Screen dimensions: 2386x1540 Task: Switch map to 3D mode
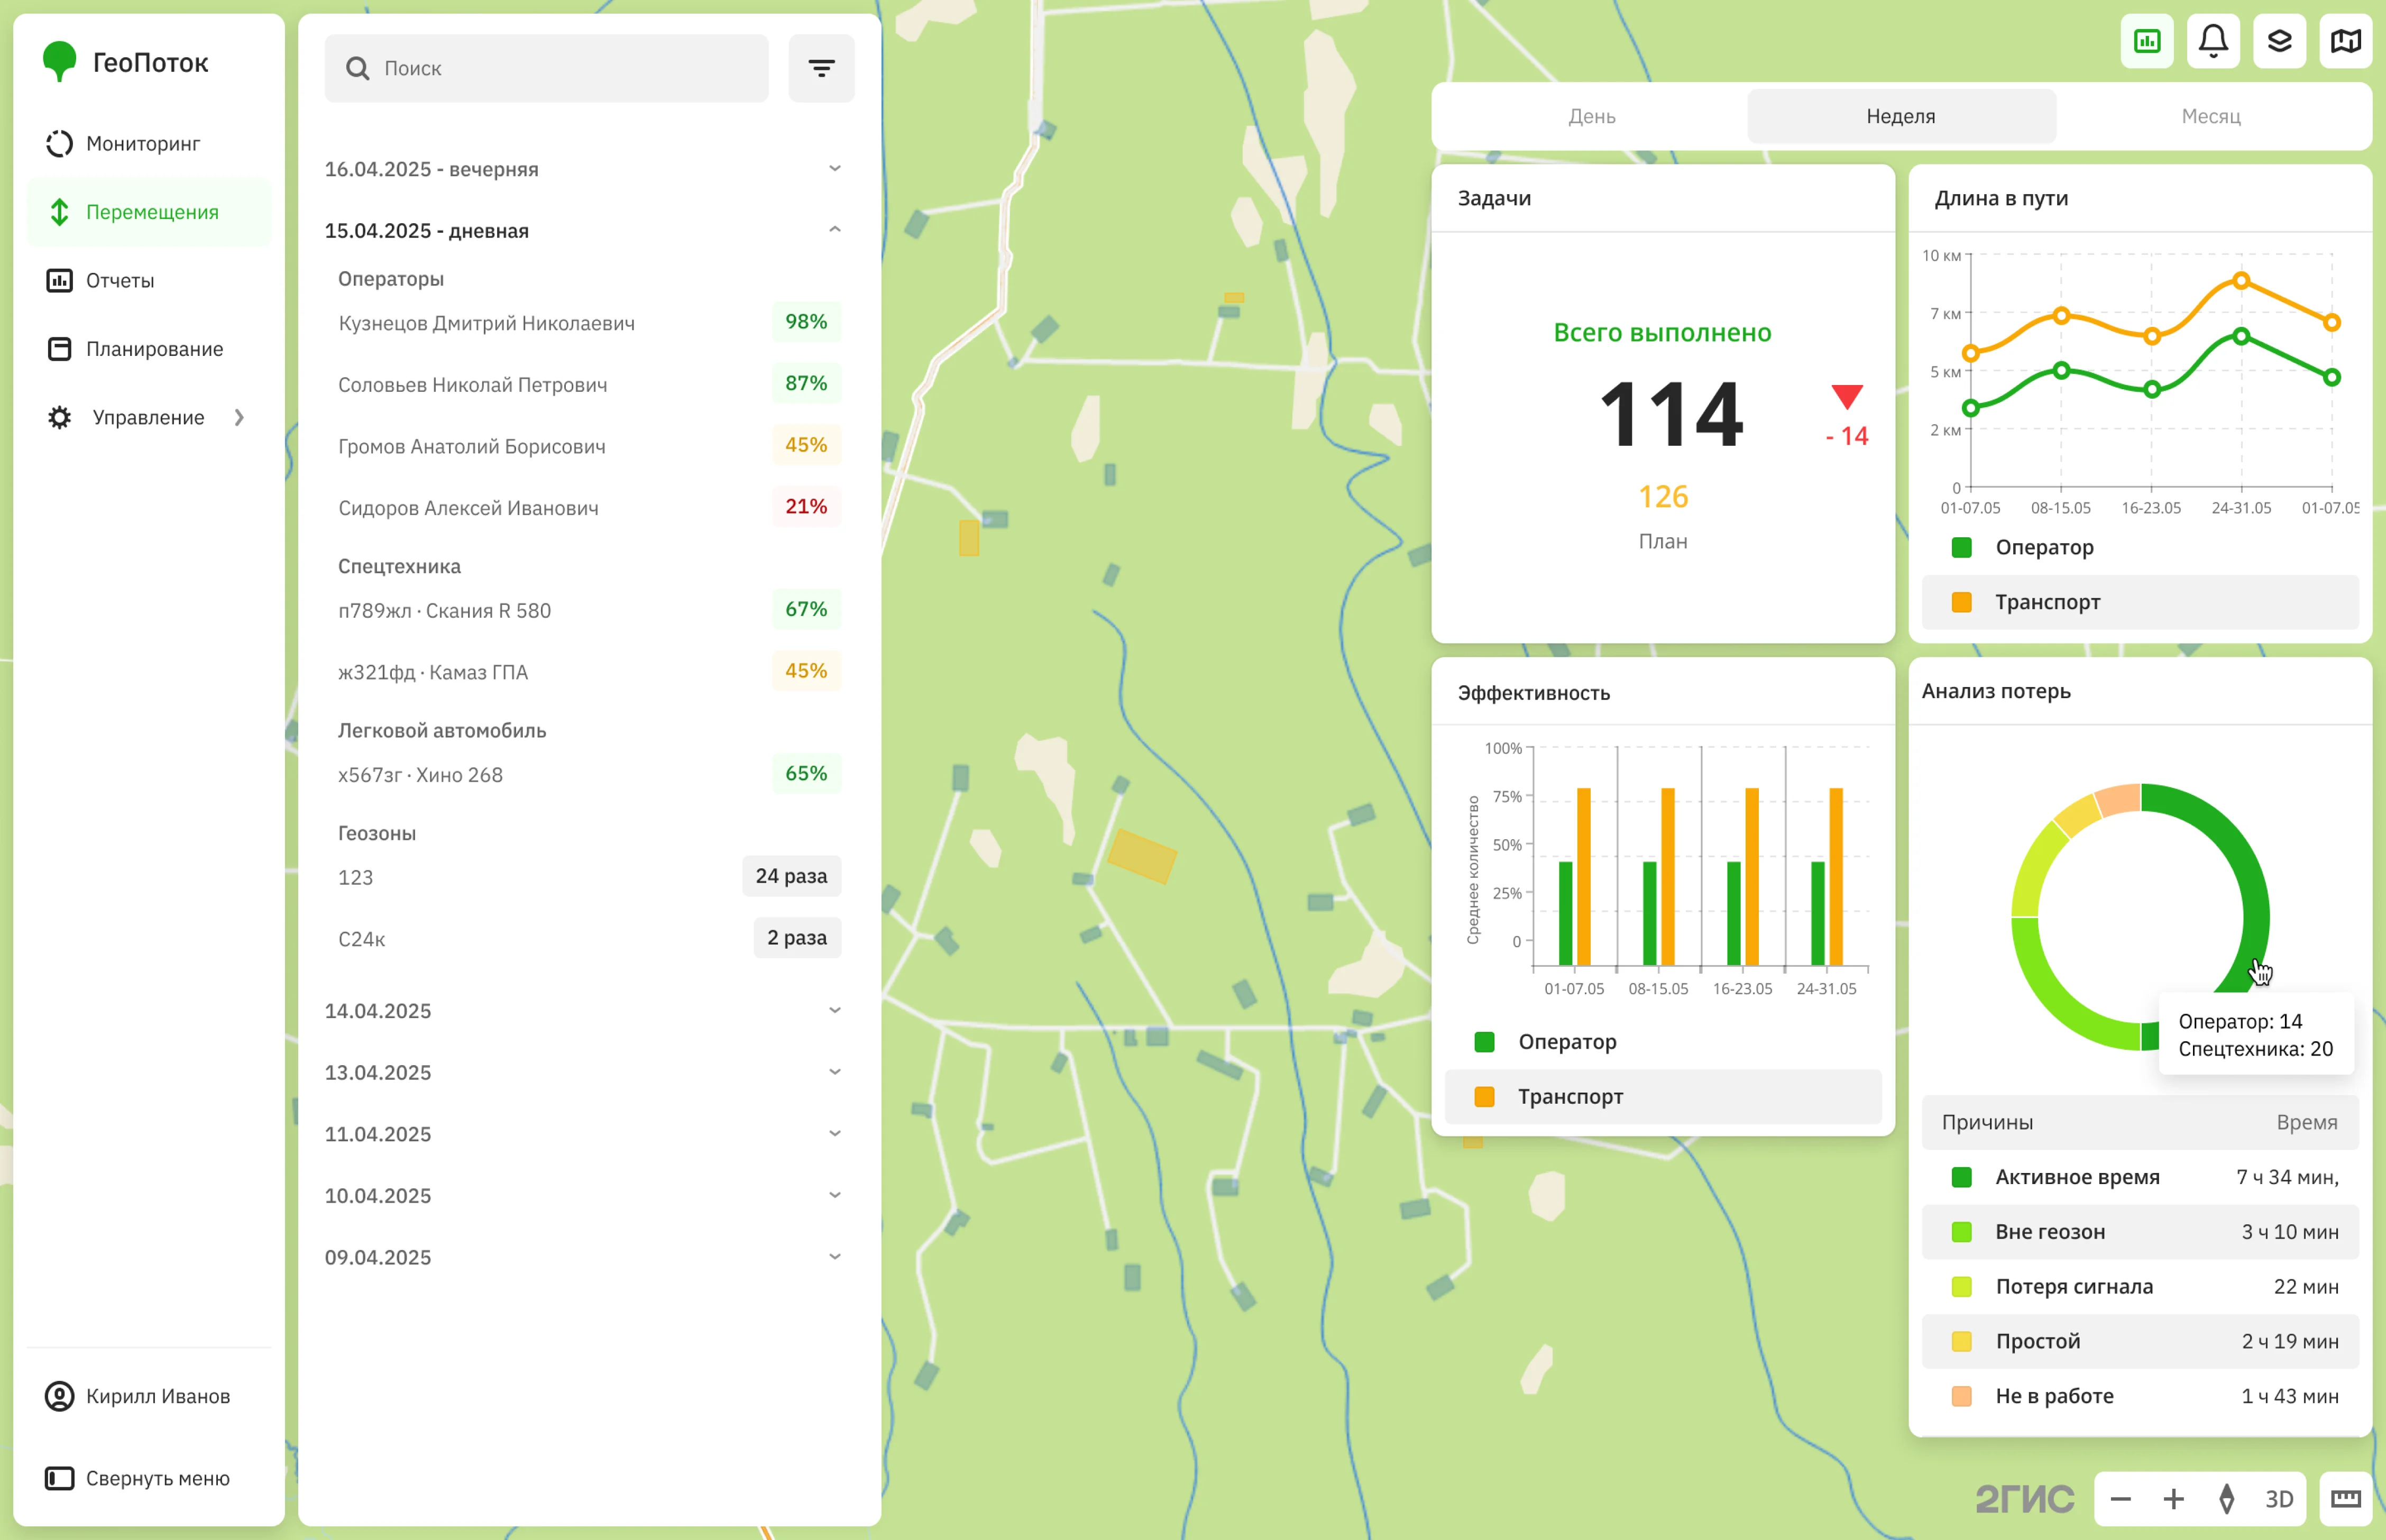point(2279,1498)
